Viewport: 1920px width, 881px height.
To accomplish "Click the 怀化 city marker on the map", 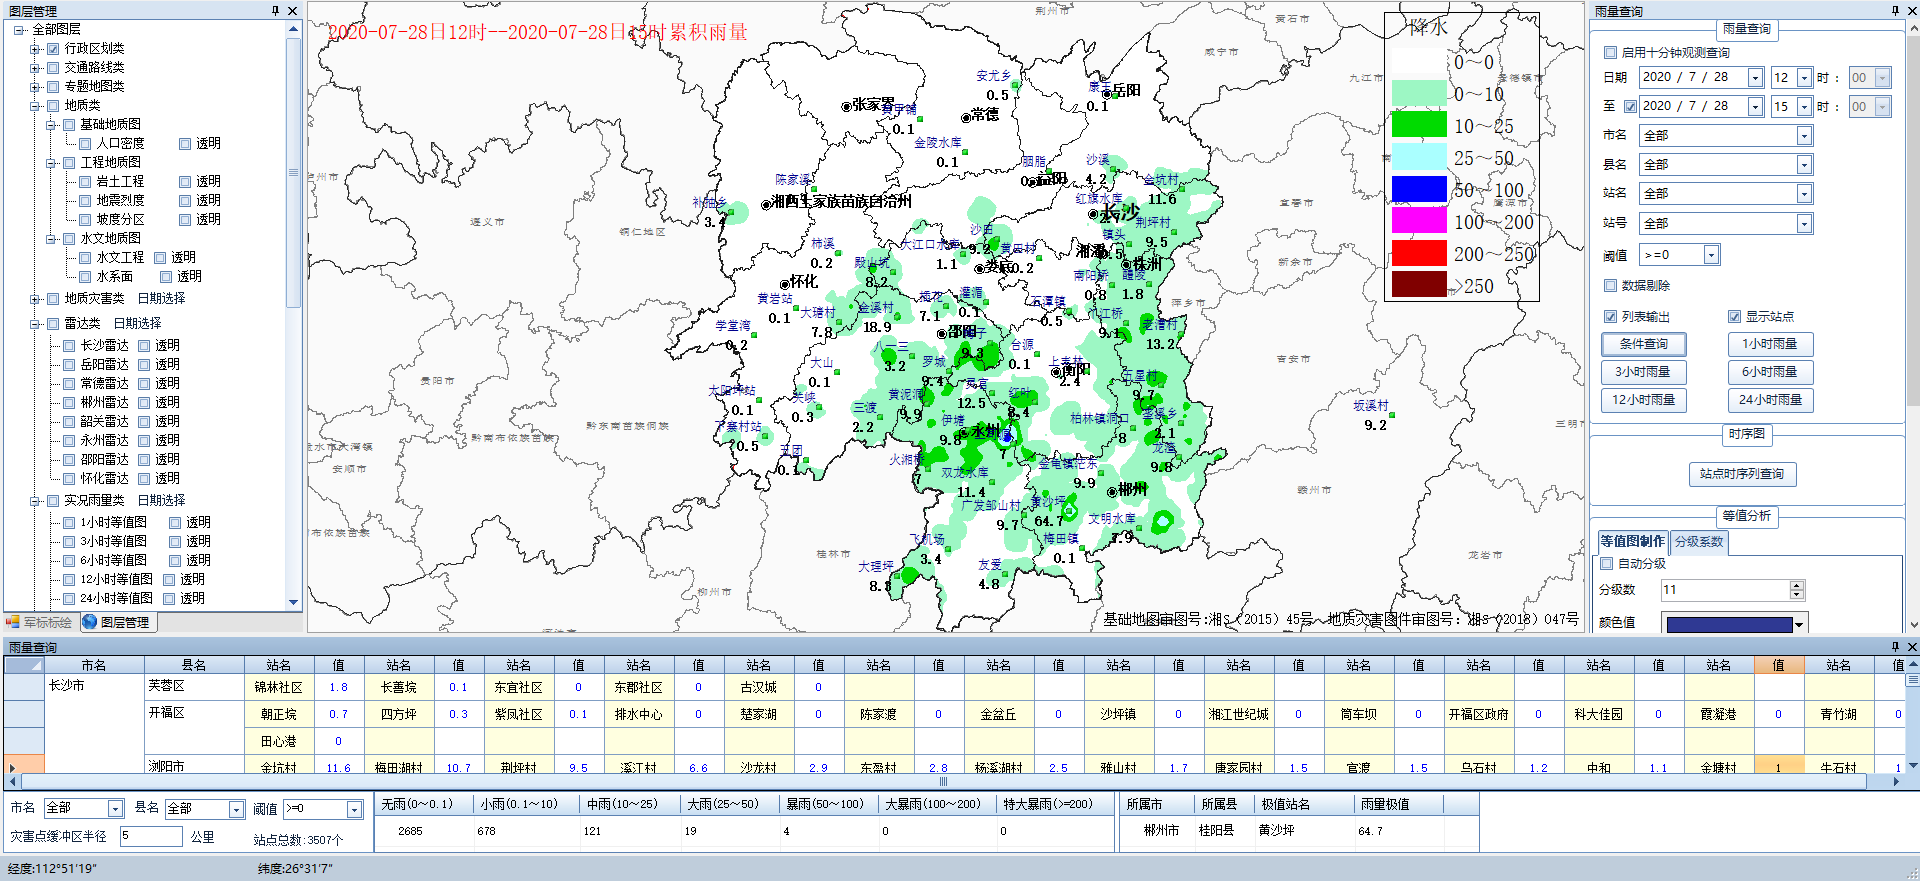I will [785, 284].
